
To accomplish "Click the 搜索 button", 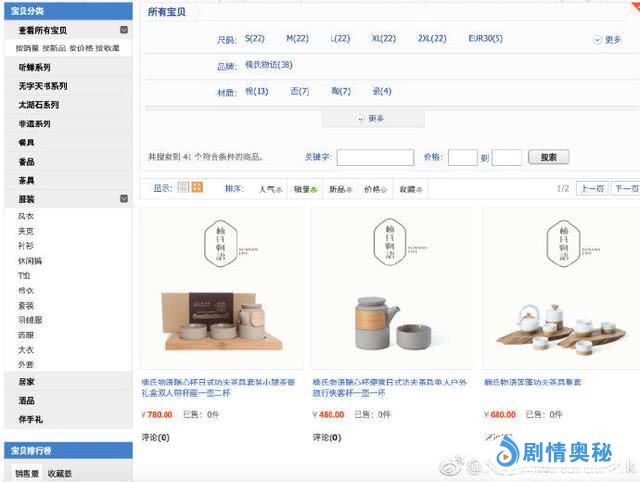I will point(548,157).
